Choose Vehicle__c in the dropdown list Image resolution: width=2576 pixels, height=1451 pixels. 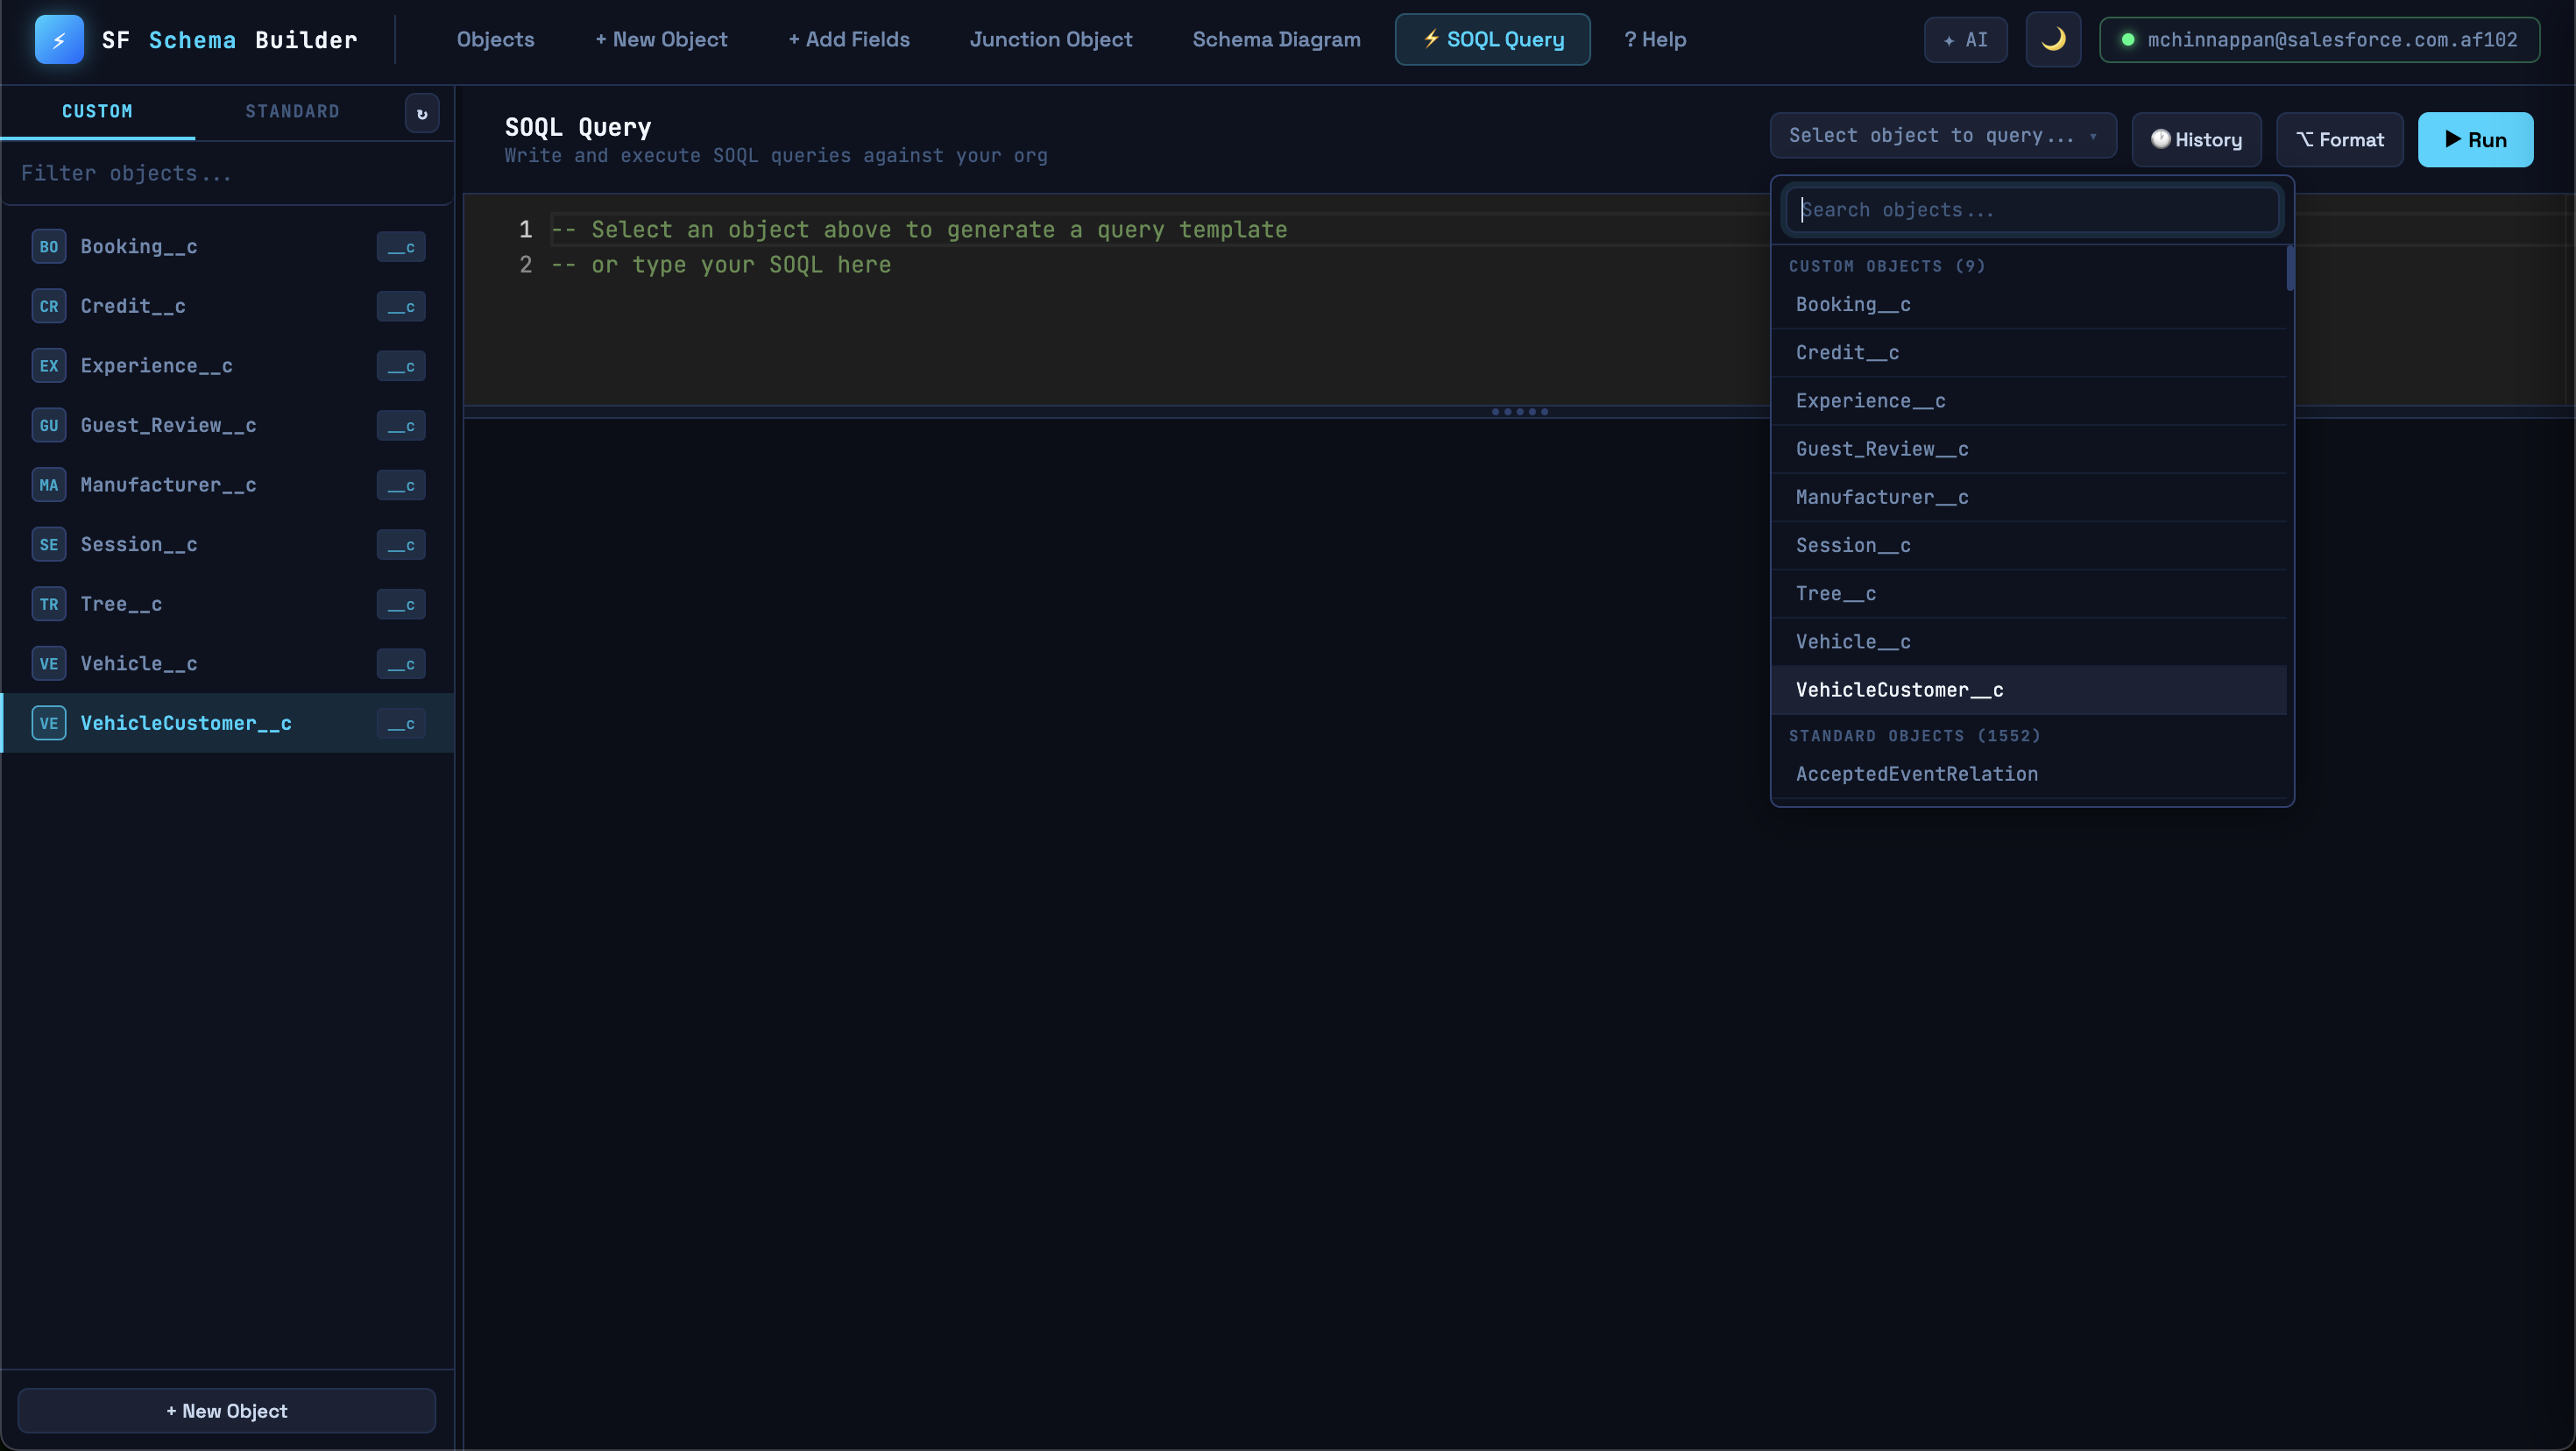coord(2029,641)
